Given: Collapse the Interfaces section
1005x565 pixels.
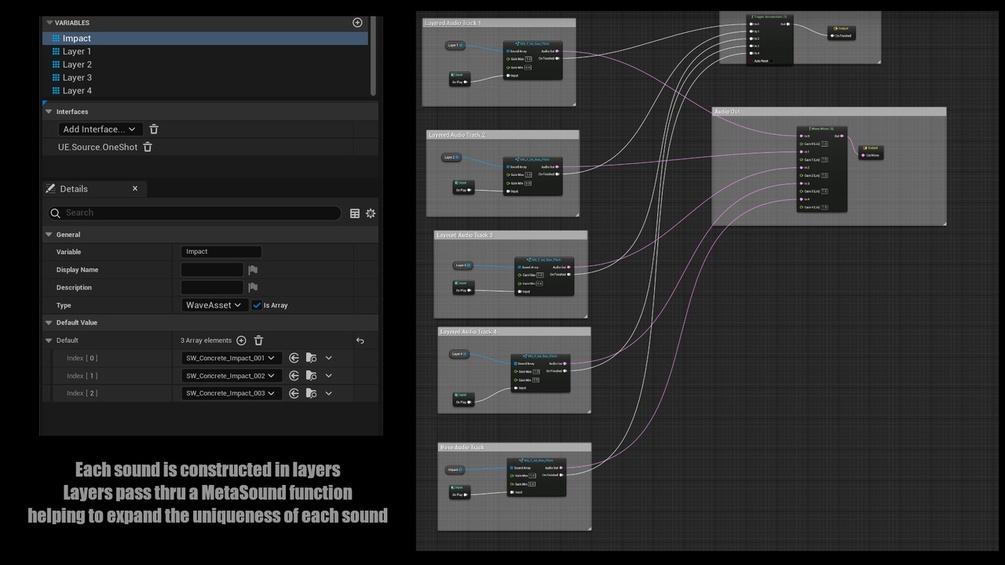Looking at the screenshot, I should point(49,111).
